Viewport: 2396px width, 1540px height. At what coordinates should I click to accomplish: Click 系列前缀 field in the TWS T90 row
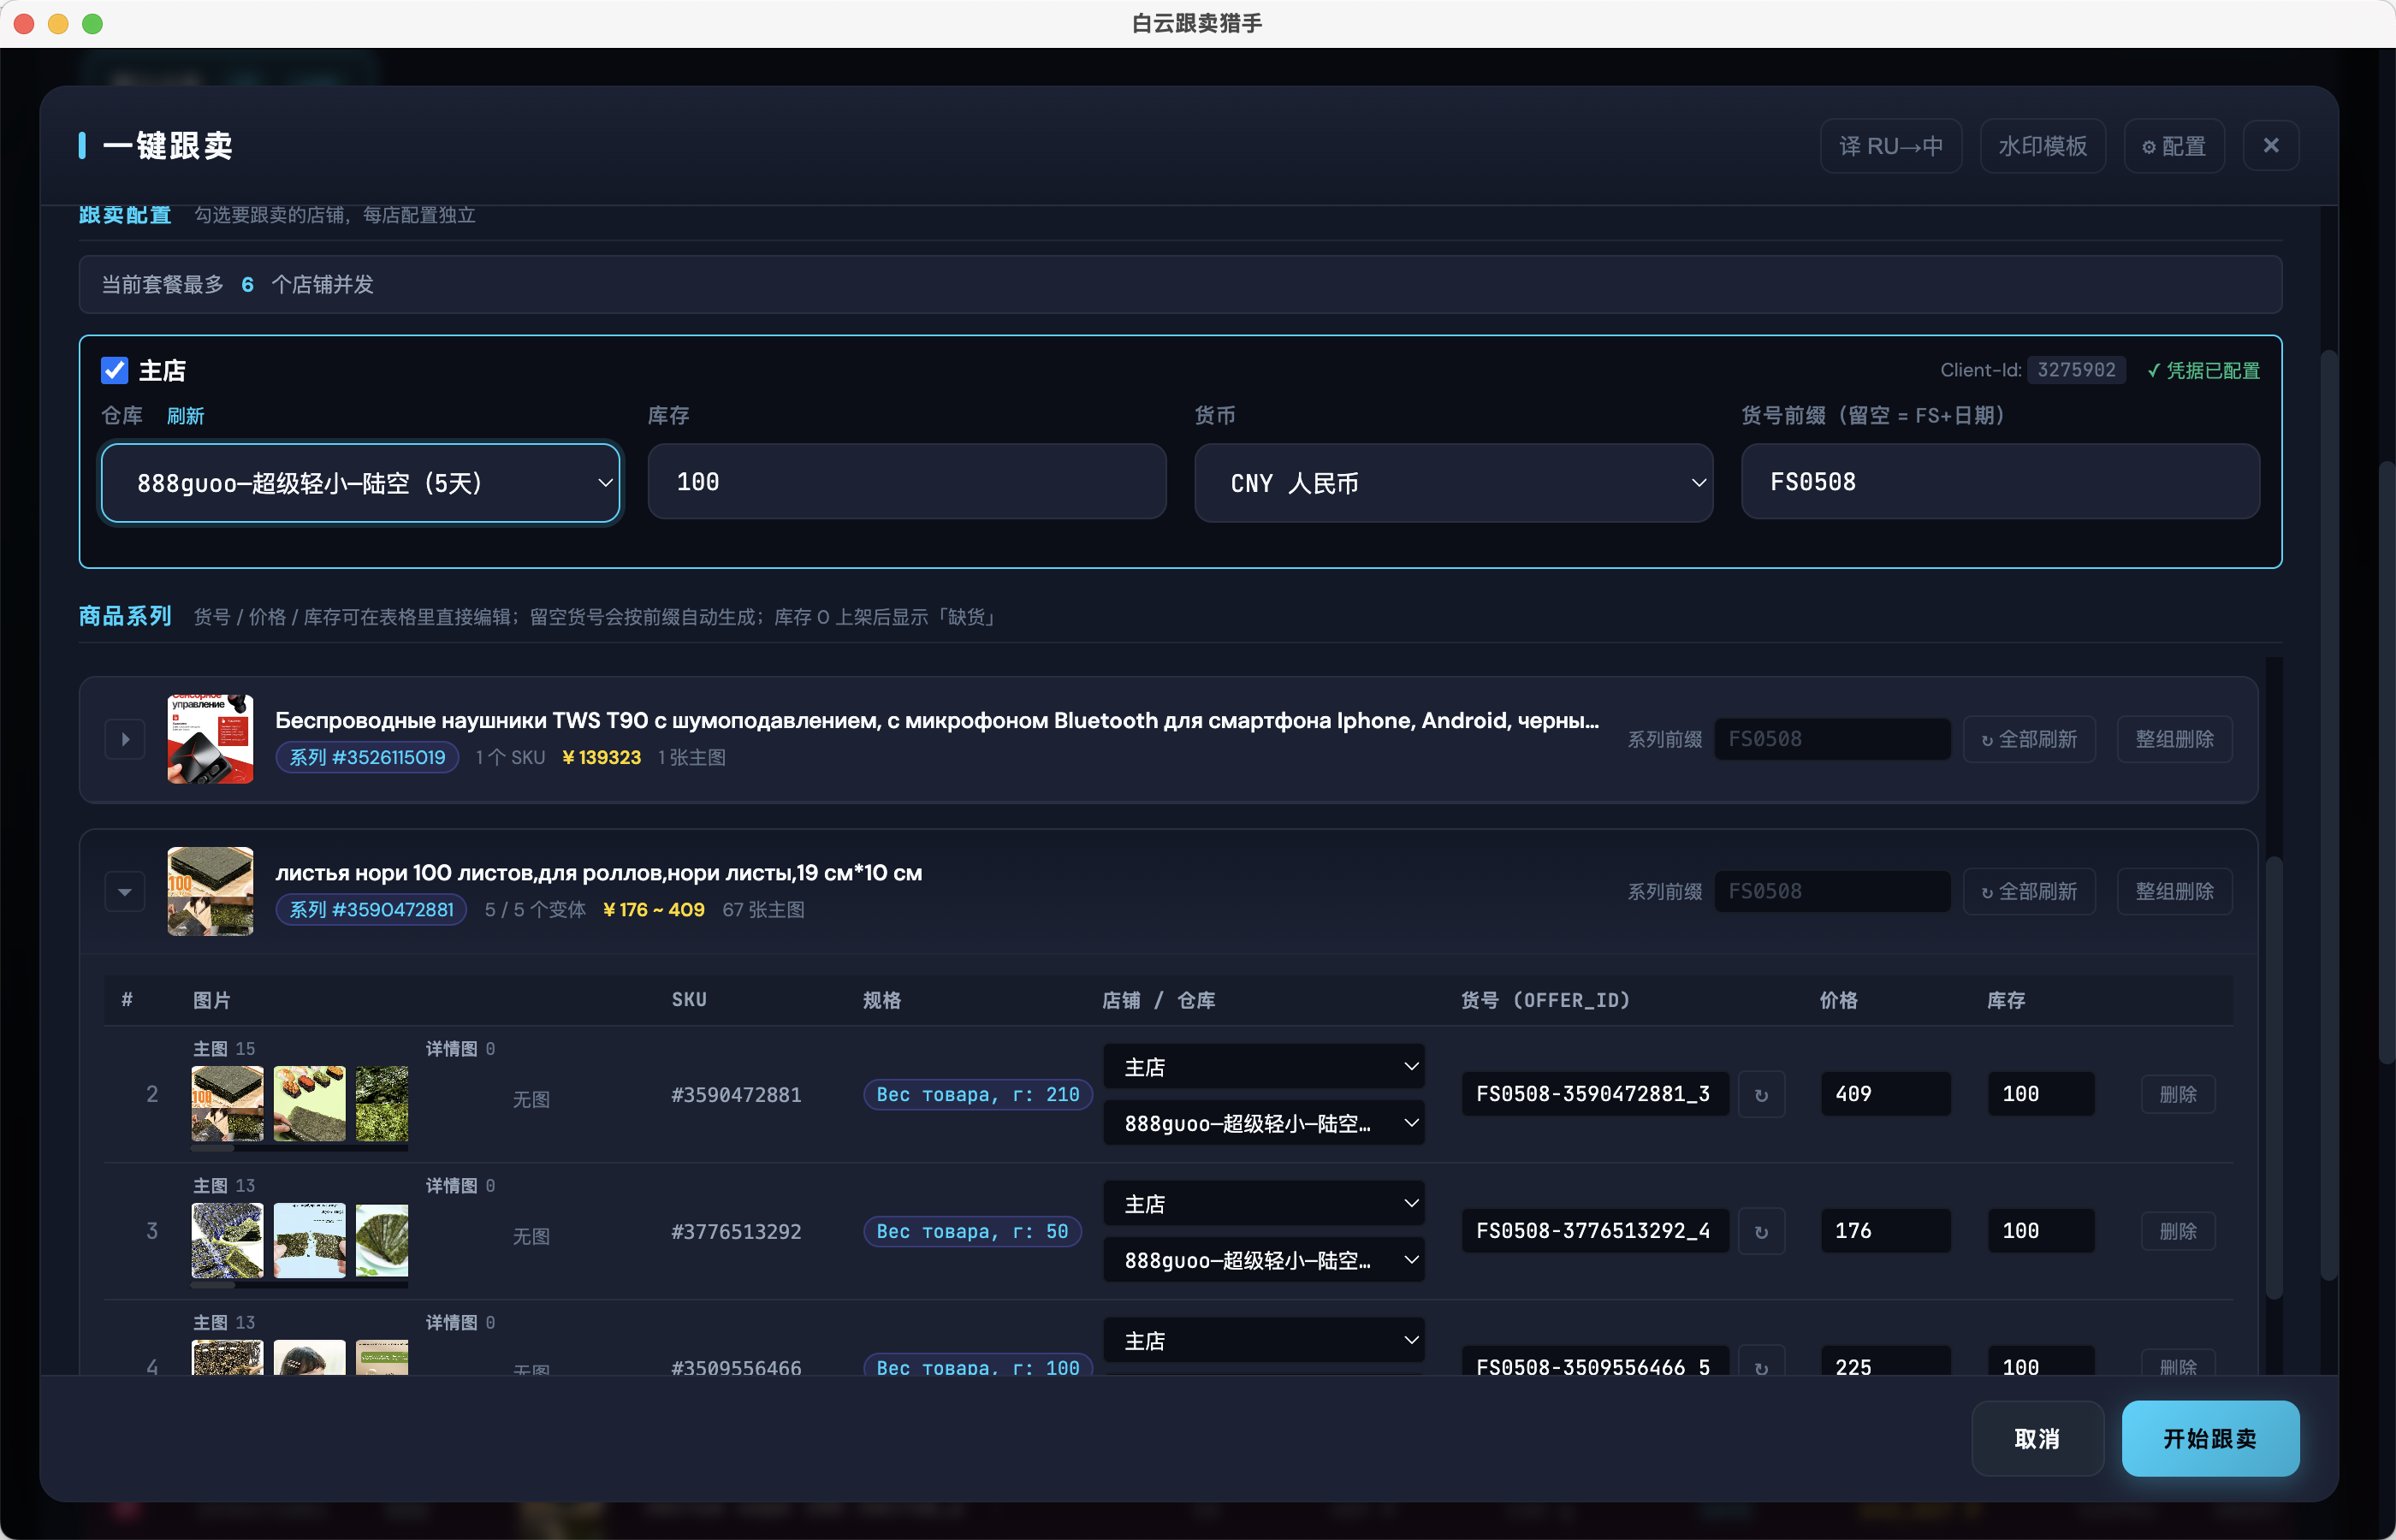point(1832,740)
